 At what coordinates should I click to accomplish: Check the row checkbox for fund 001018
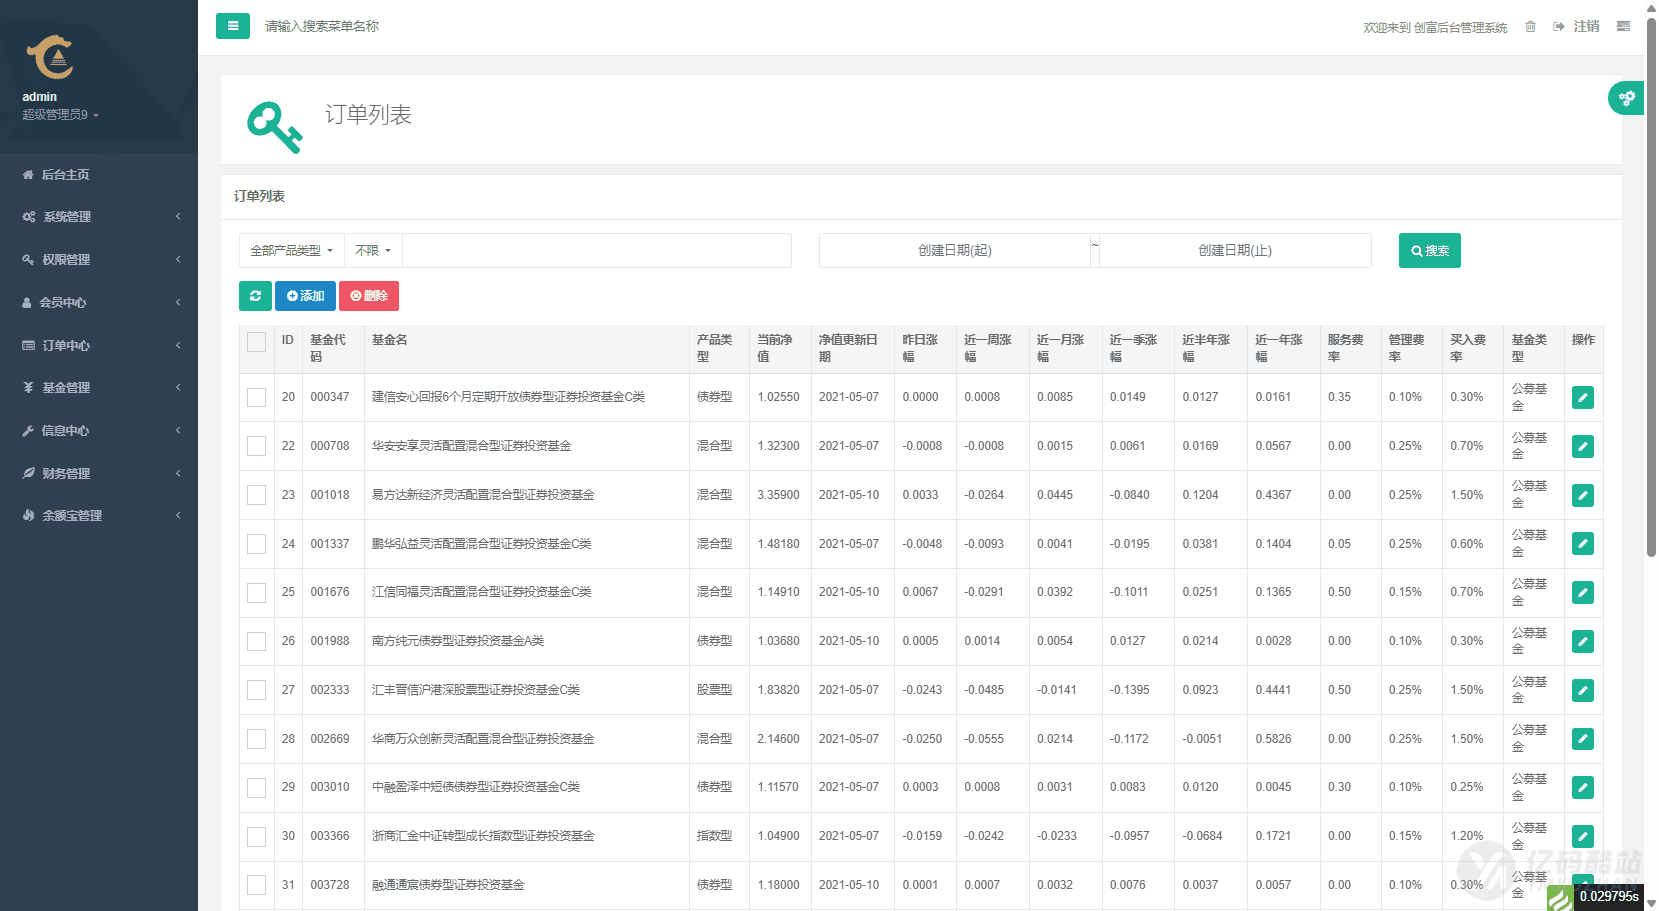(x=256, y=495)
